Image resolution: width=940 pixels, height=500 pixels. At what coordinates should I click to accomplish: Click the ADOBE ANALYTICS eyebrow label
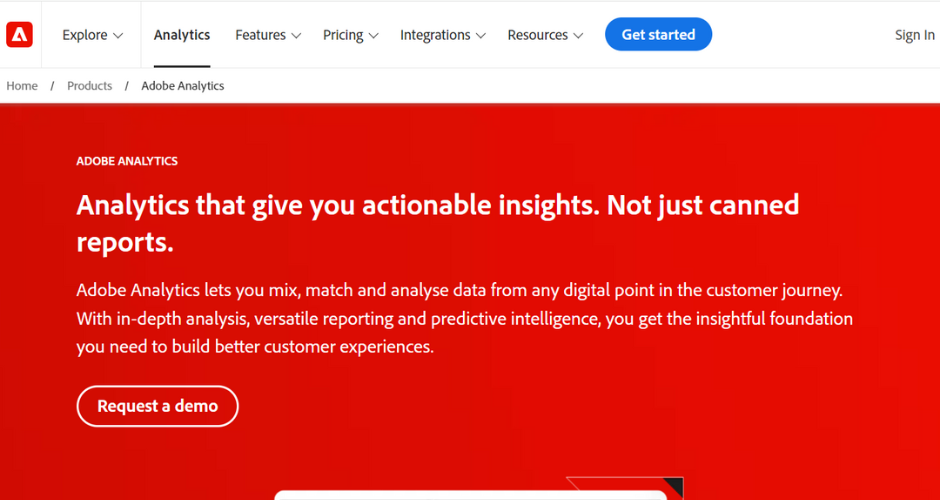click(127, 161)
